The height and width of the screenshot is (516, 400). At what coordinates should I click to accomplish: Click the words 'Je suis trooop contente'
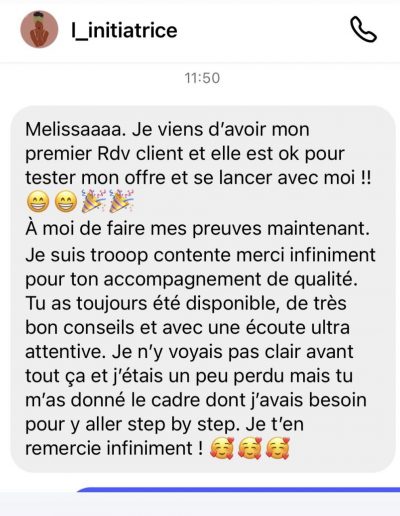click(x=129, y=255)
